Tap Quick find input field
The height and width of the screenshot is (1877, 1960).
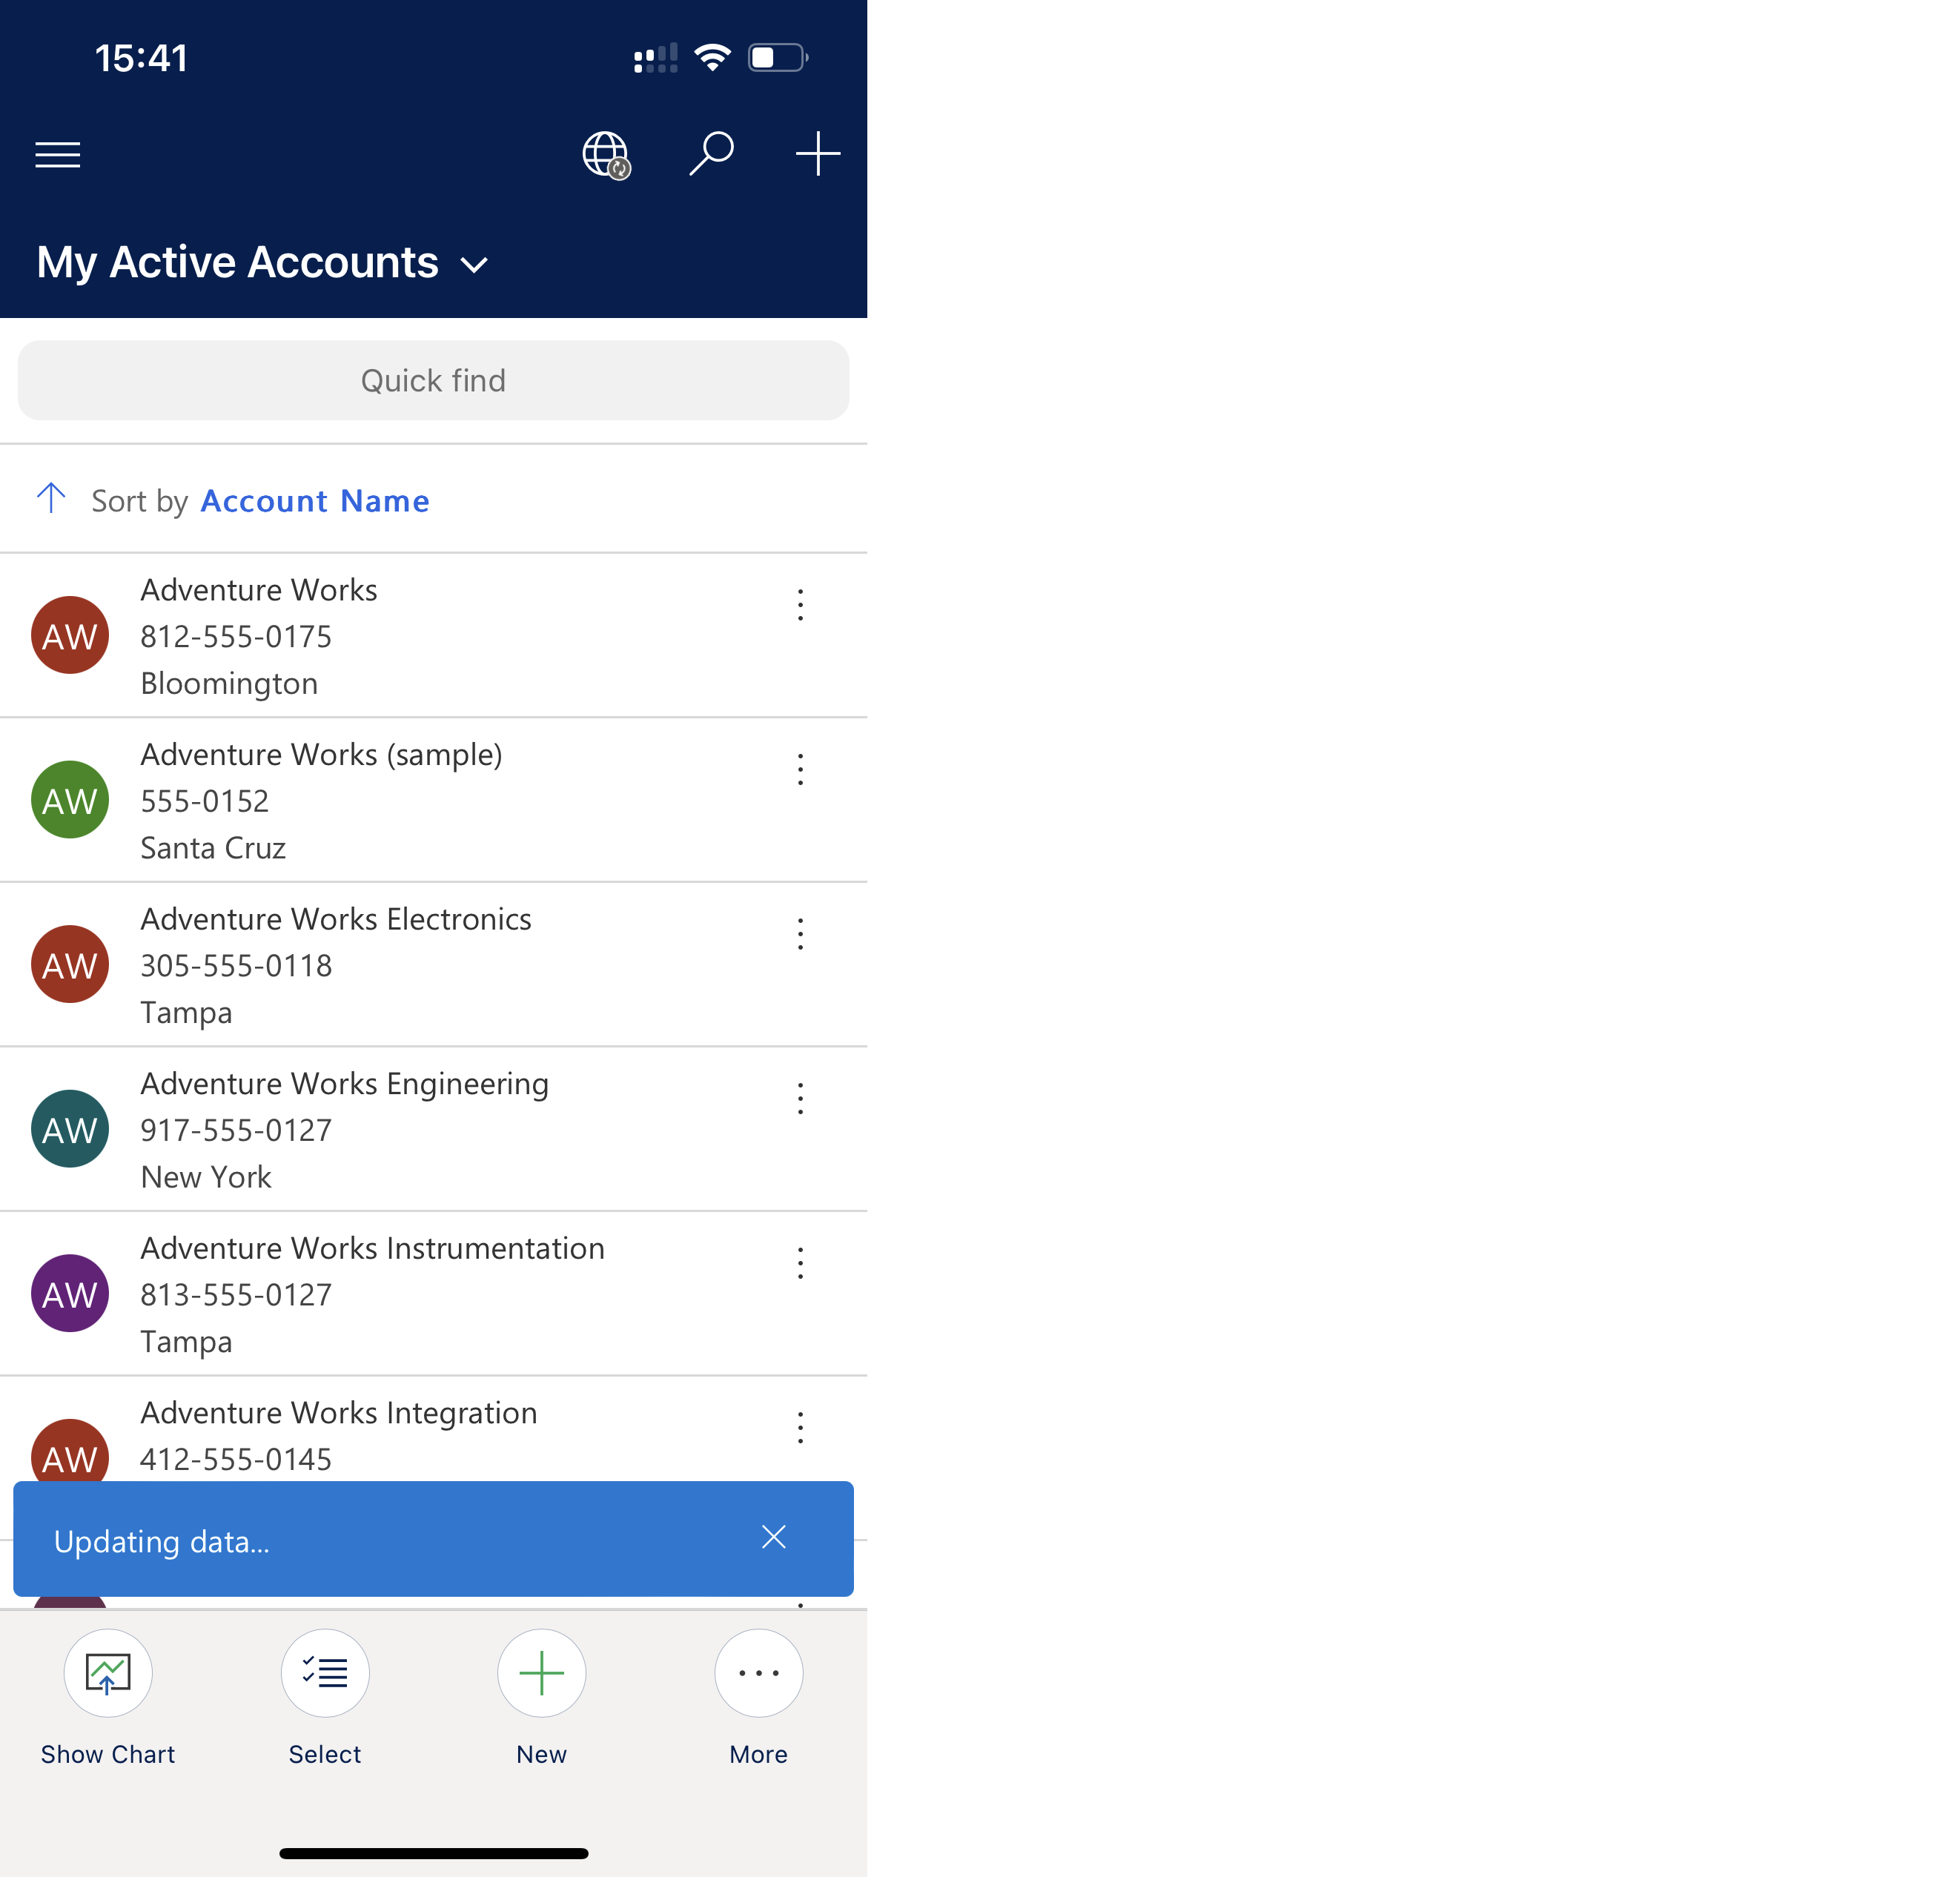click(432, 380)
